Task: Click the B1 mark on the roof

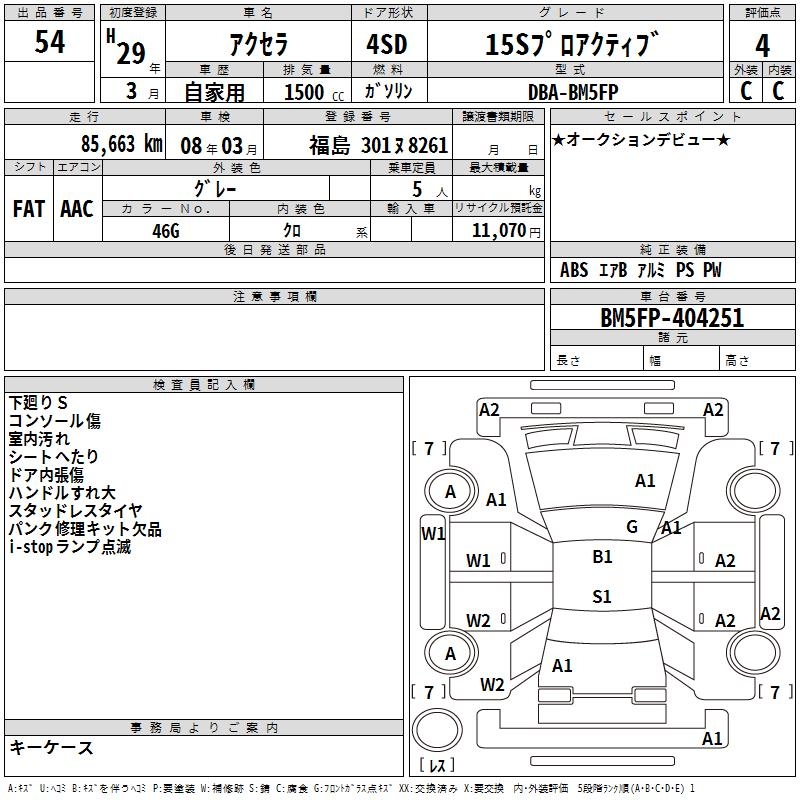Action: pyautogui.click(x=602, y=557)
